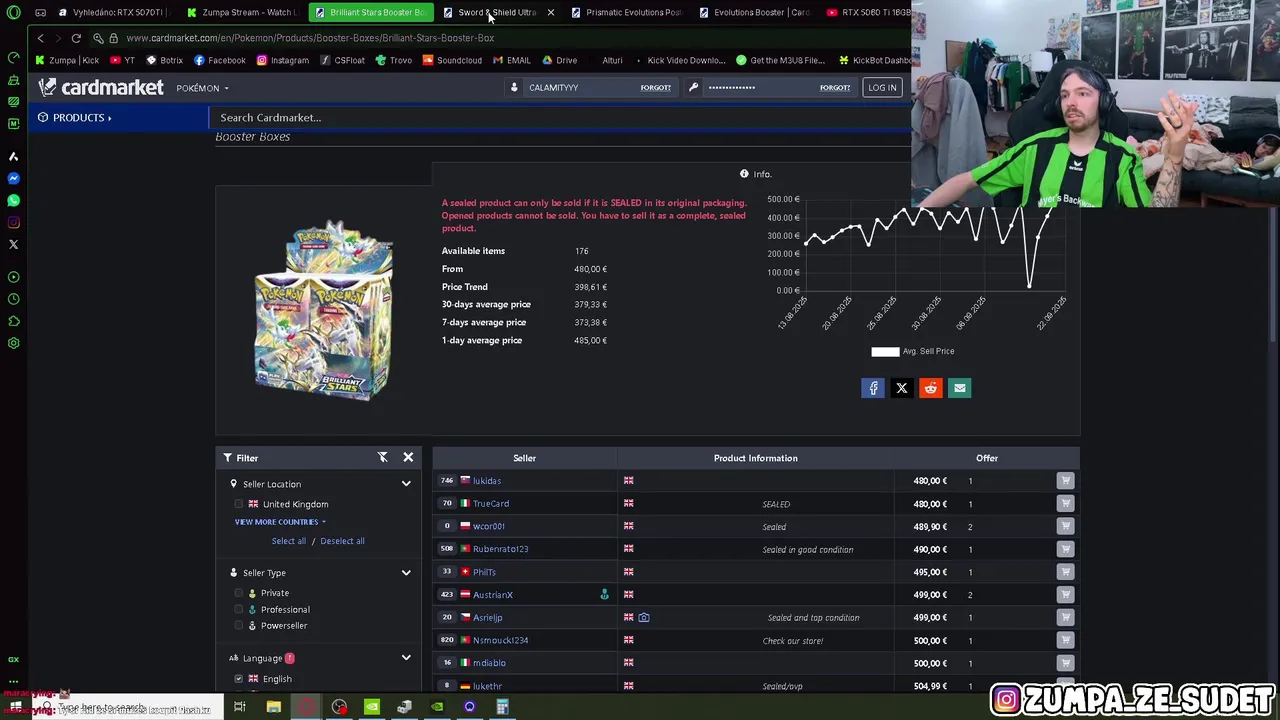
Task: Open WhatsApp in the browser sidebar
Action: (x=13, y=200)
